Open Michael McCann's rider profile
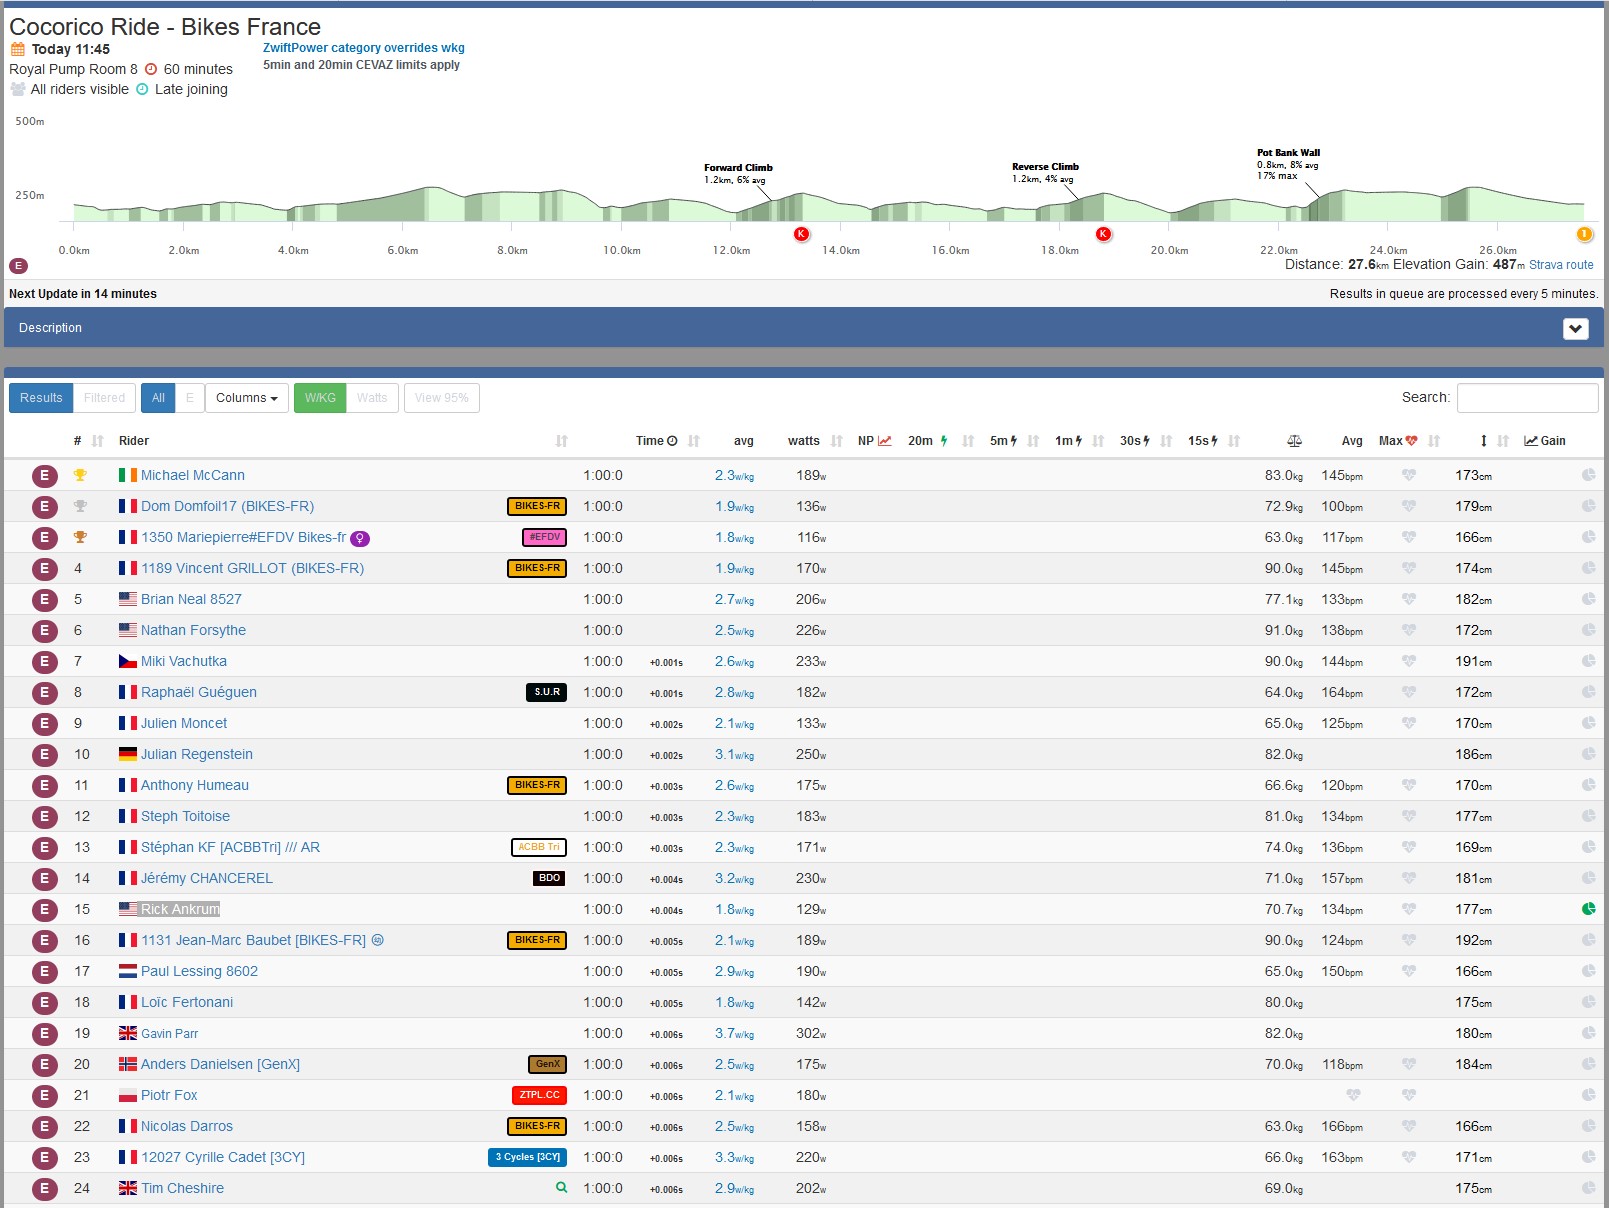 click(193, 475)
